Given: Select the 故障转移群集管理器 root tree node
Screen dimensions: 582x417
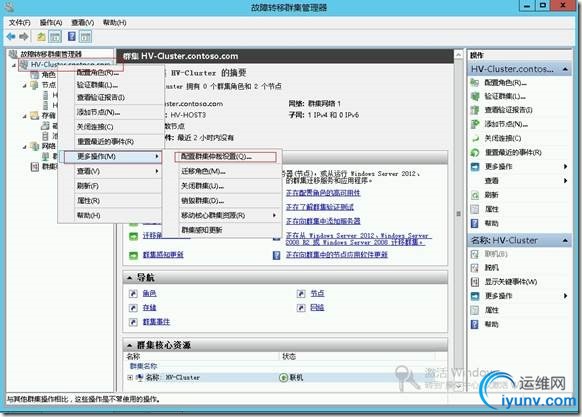Looking at the screenshot, I should pos(50,54).
